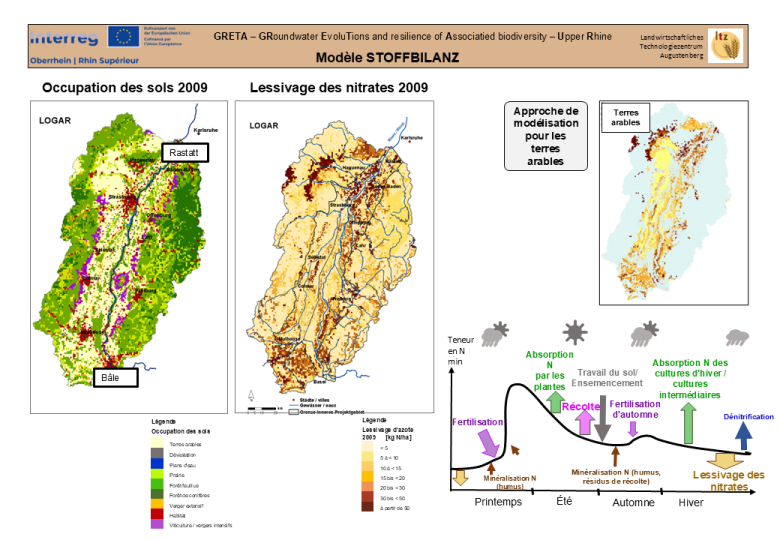780x540 pixels.
Task: Click the '15 bis <20' orange swatch
Action: tap(368, 476)
